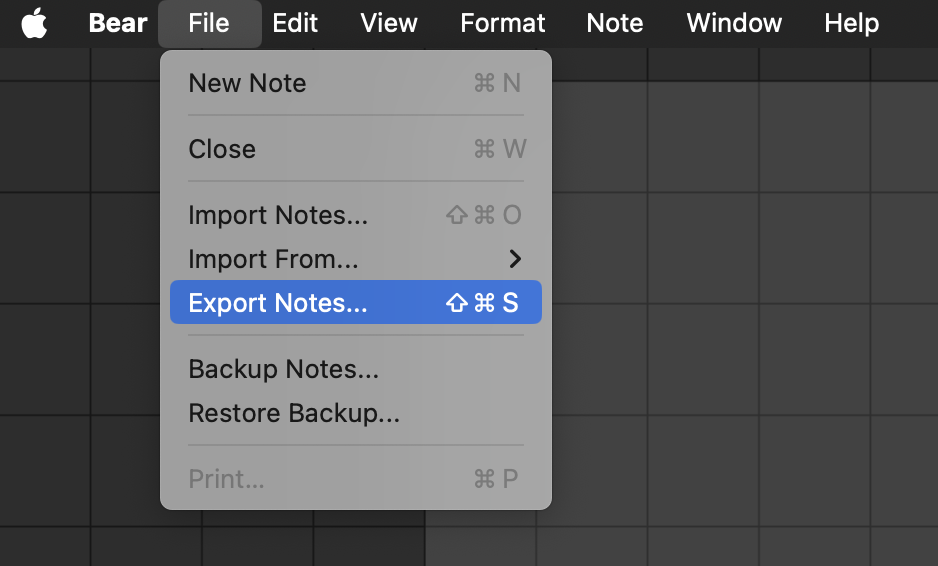Open the Help menu
This screenshot has height=566, width=938.
[852, 23]
